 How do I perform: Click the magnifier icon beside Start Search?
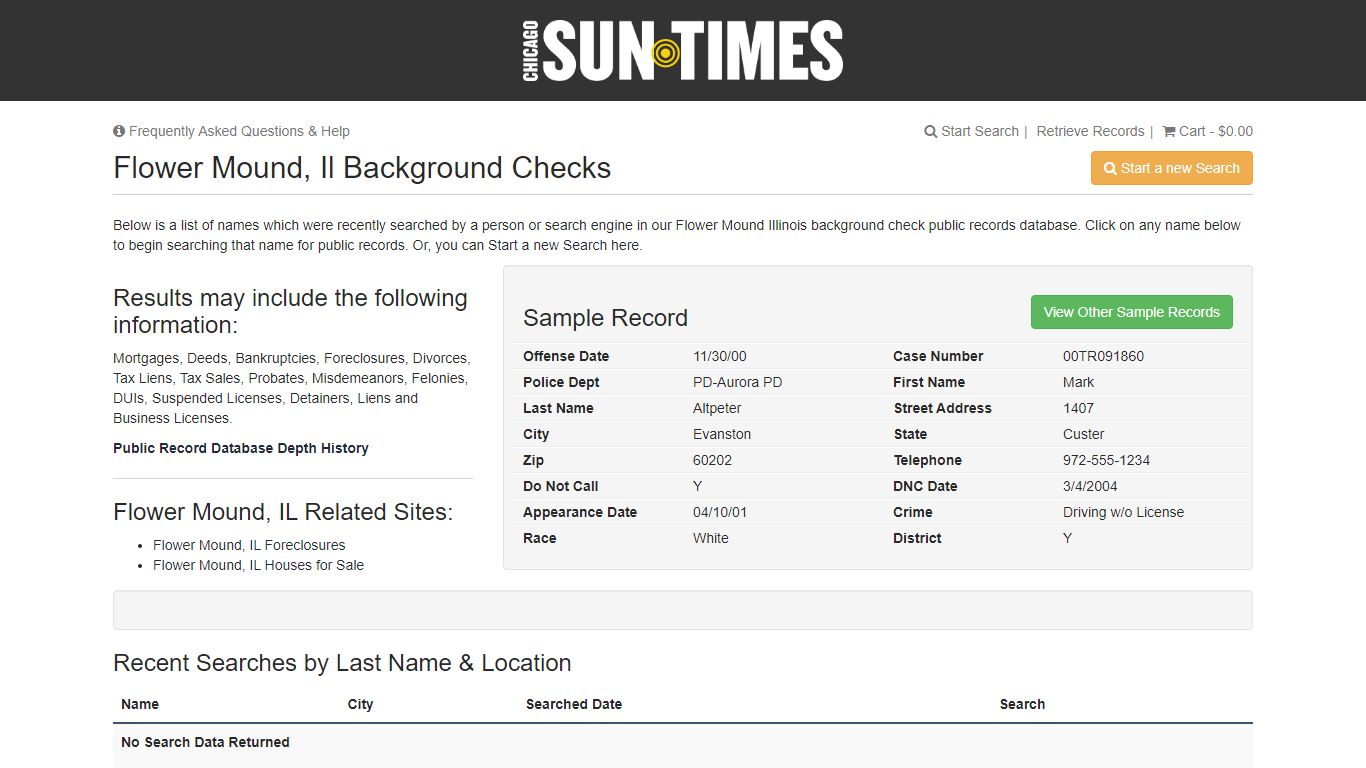click(931, 131)
